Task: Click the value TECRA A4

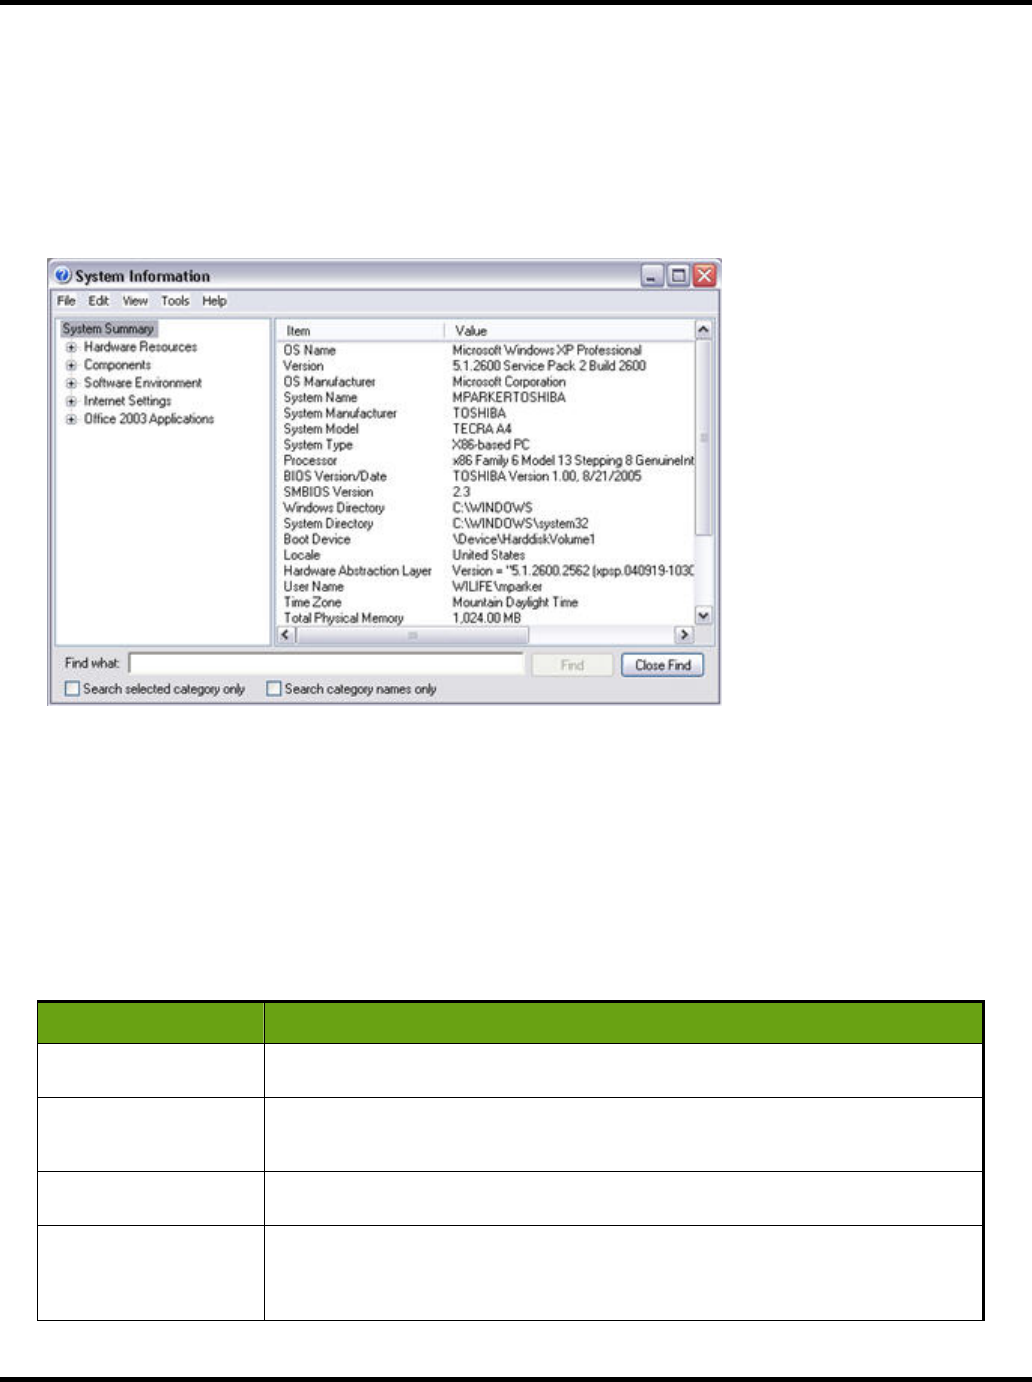Action: [482, 429]
